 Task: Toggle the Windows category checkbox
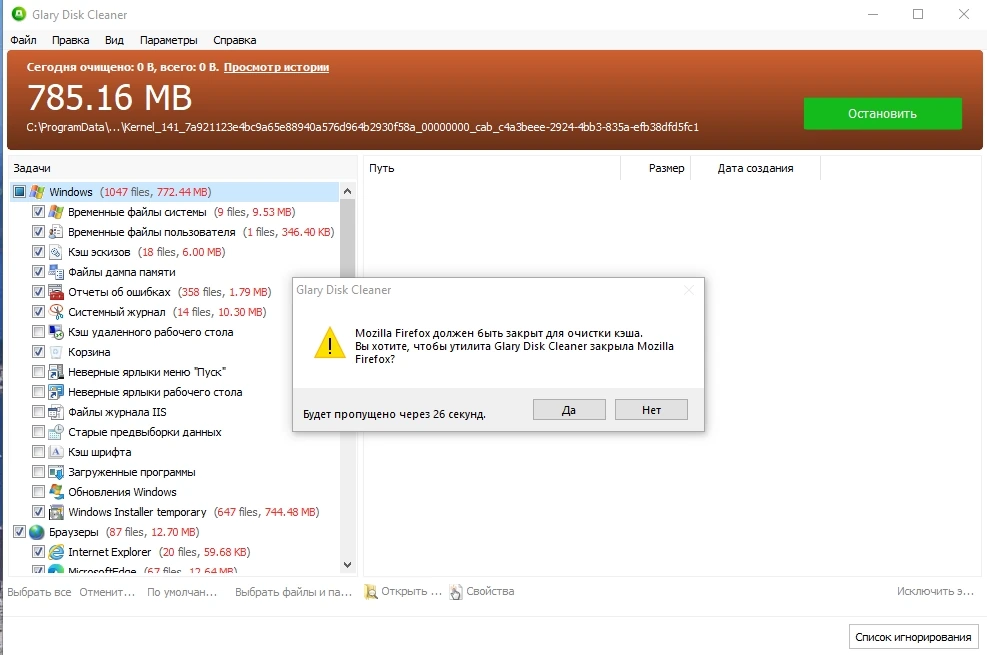tap(20, 191)
